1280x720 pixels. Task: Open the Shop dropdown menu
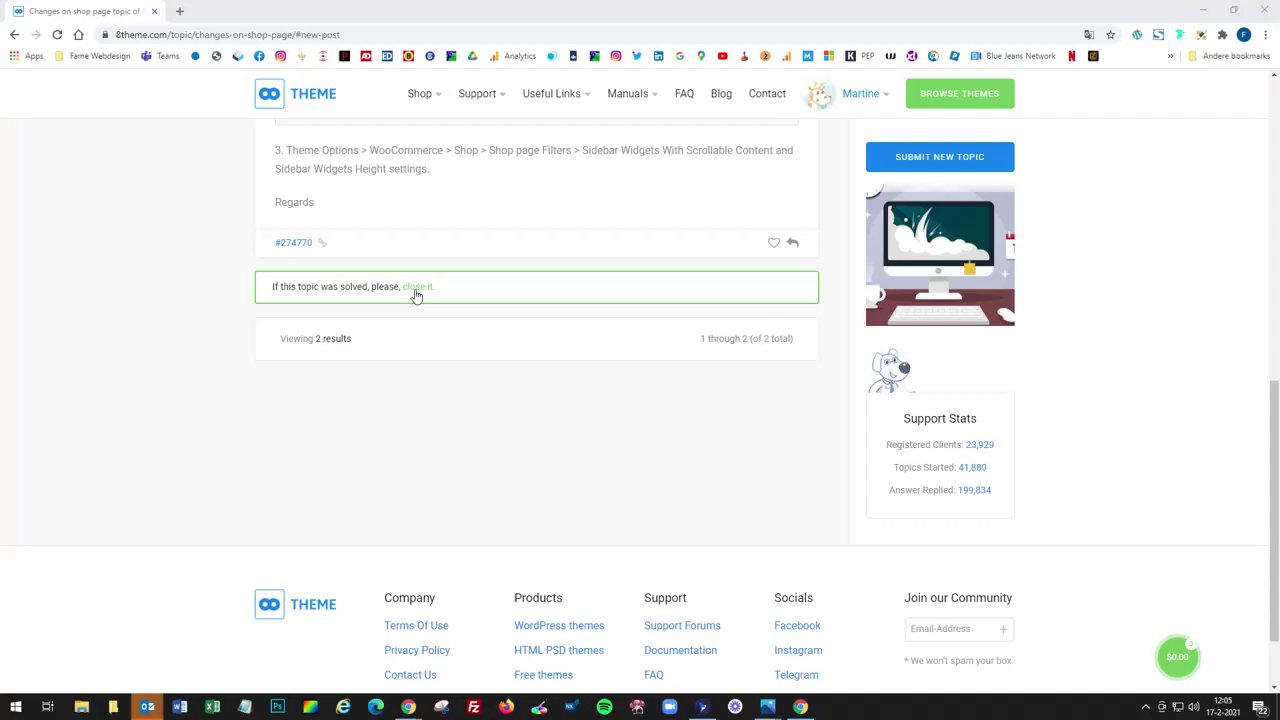click(x=424, y=94)
